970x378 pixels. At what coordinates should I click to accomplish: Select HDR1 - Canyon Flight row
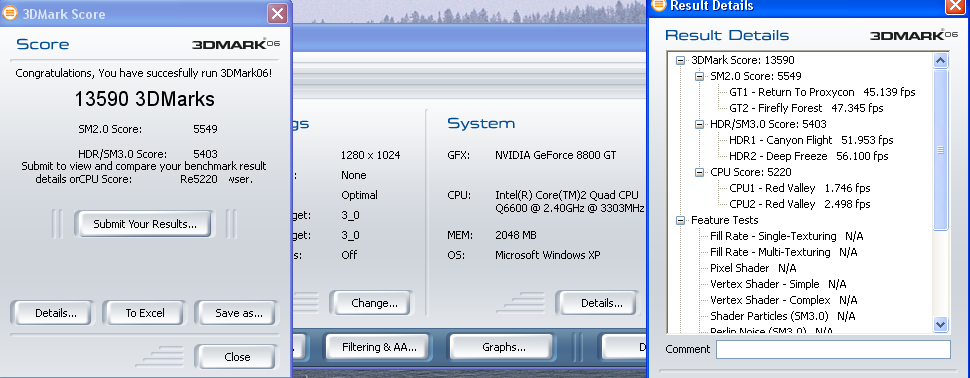811,140
